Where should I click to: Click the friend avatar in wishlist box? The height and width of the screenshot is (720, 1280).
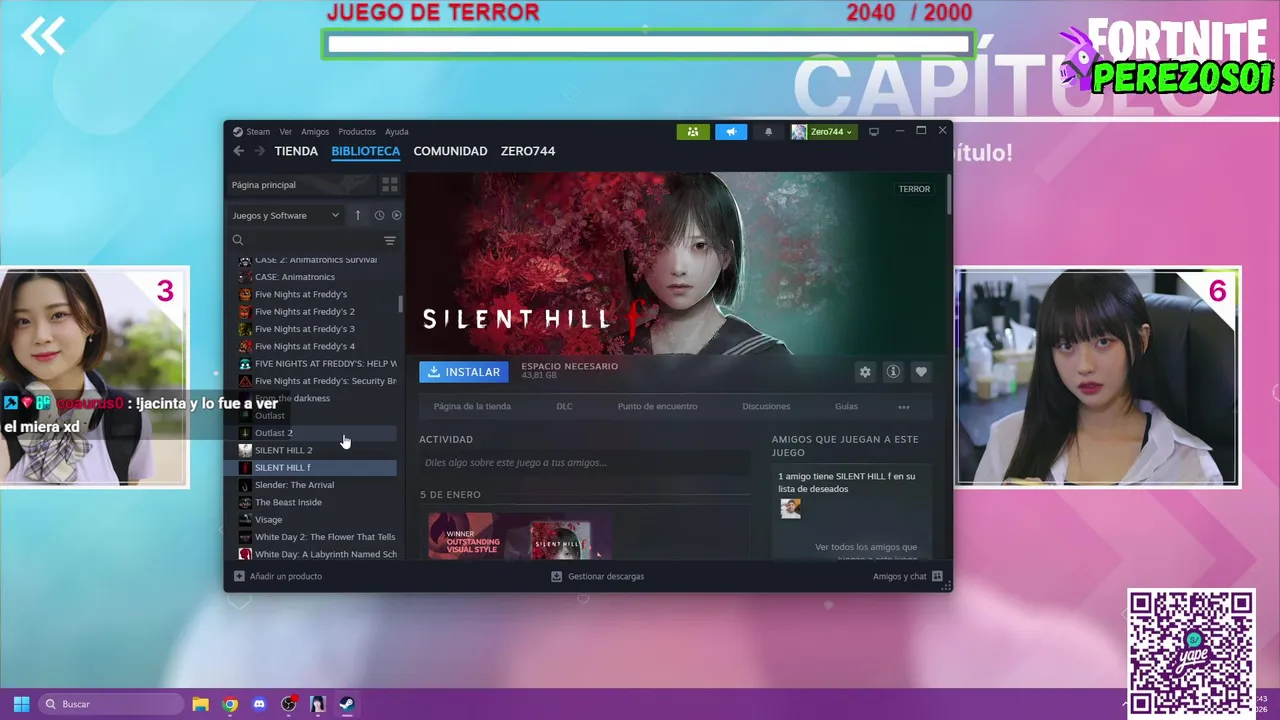[x=791, y=508]
